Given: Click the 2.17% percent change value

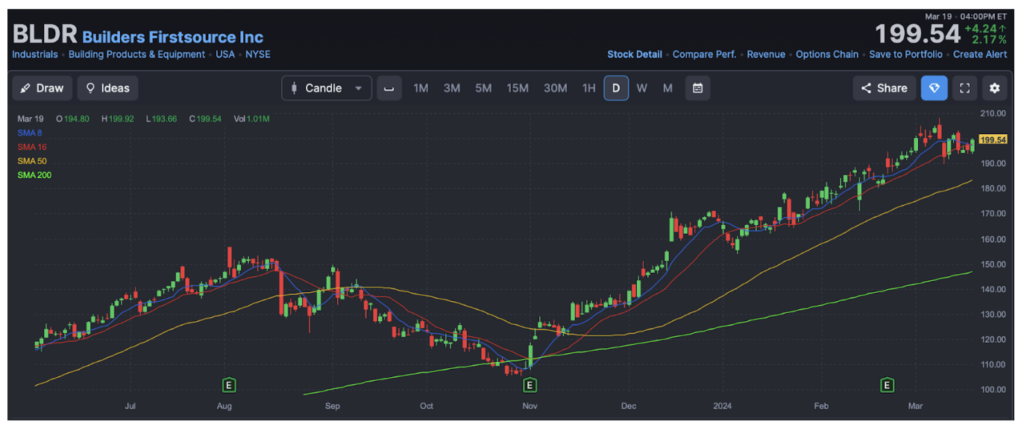Looking at the screenshot, I should [989, 40].
